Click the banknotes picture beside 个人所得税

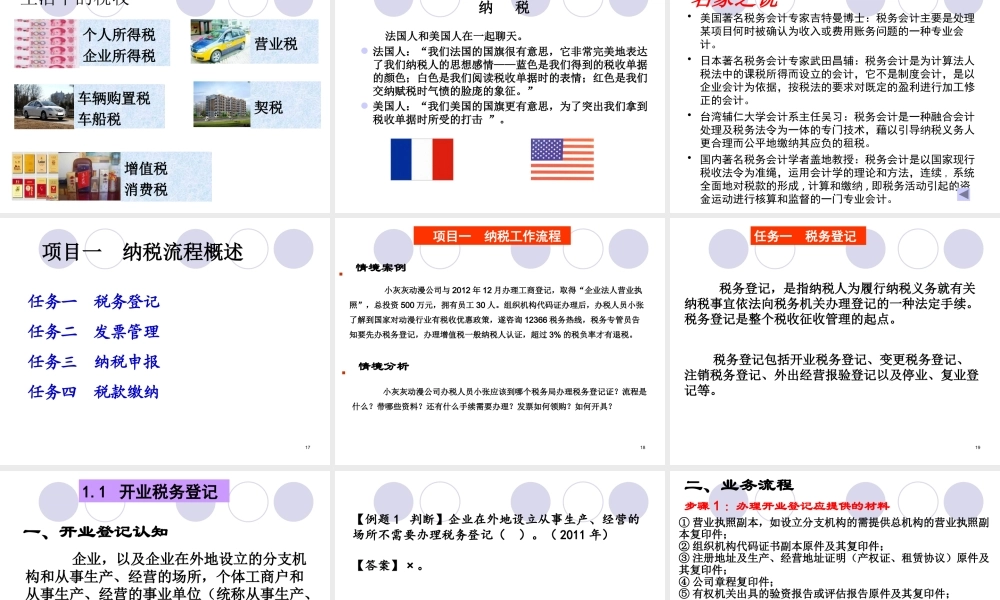45,43
